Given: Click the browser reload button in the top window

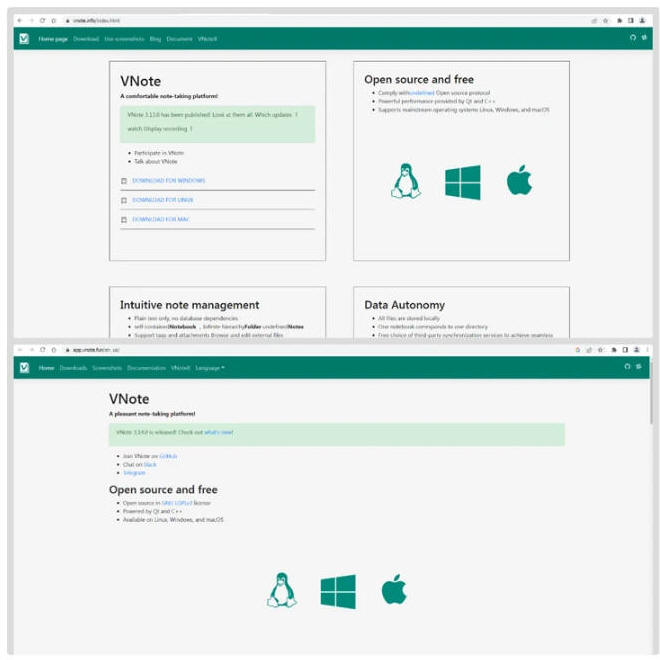Looking at the screenshot, I should tap(42, 20).
